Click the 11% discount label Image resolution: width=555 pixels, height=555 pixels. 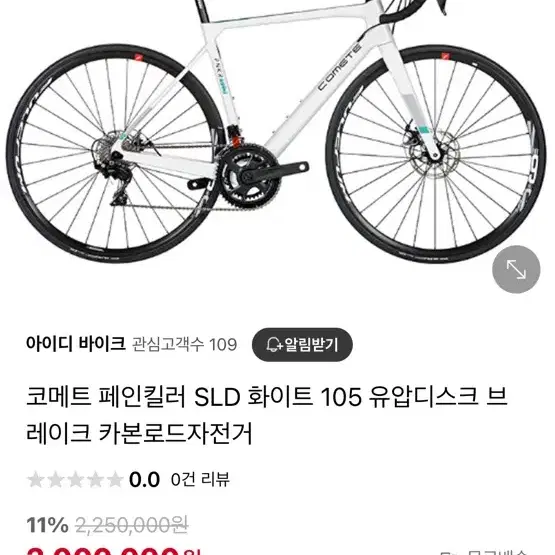pos(47,525)
